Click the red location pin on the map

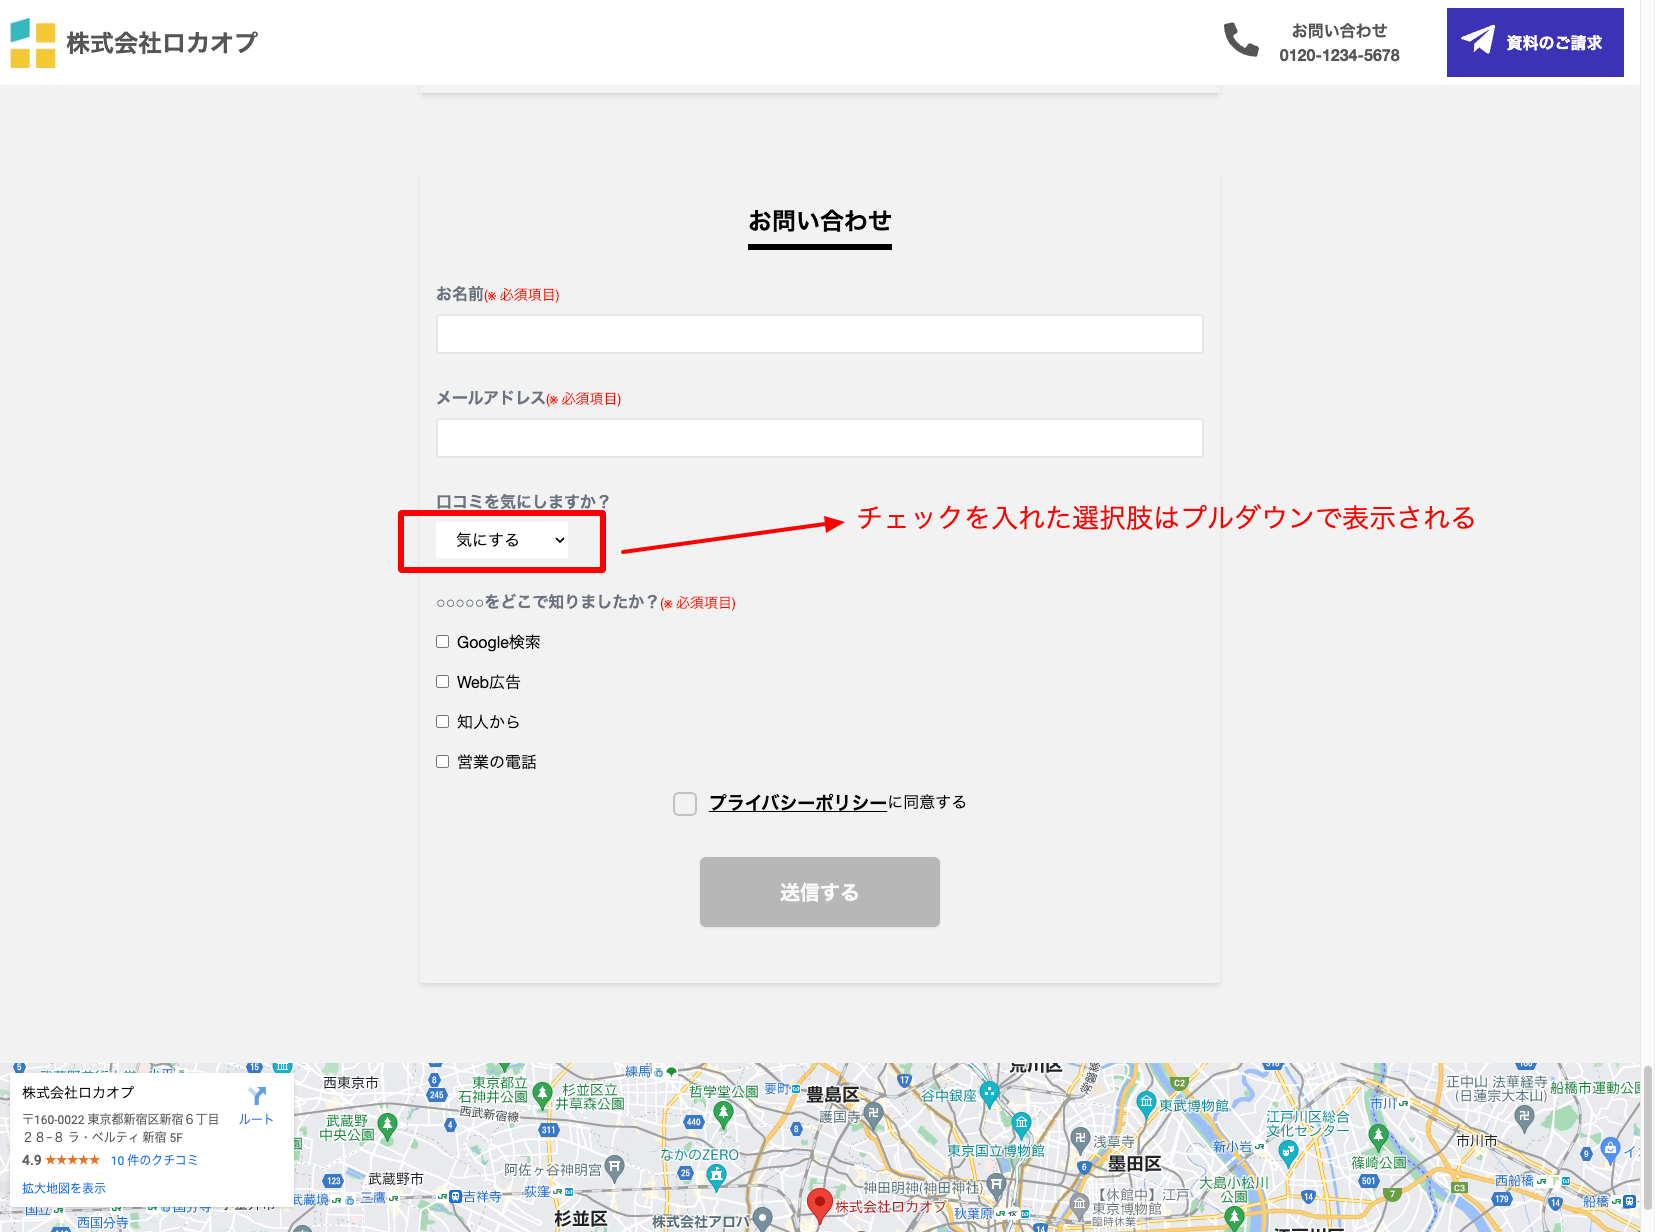click(820, 1203)
